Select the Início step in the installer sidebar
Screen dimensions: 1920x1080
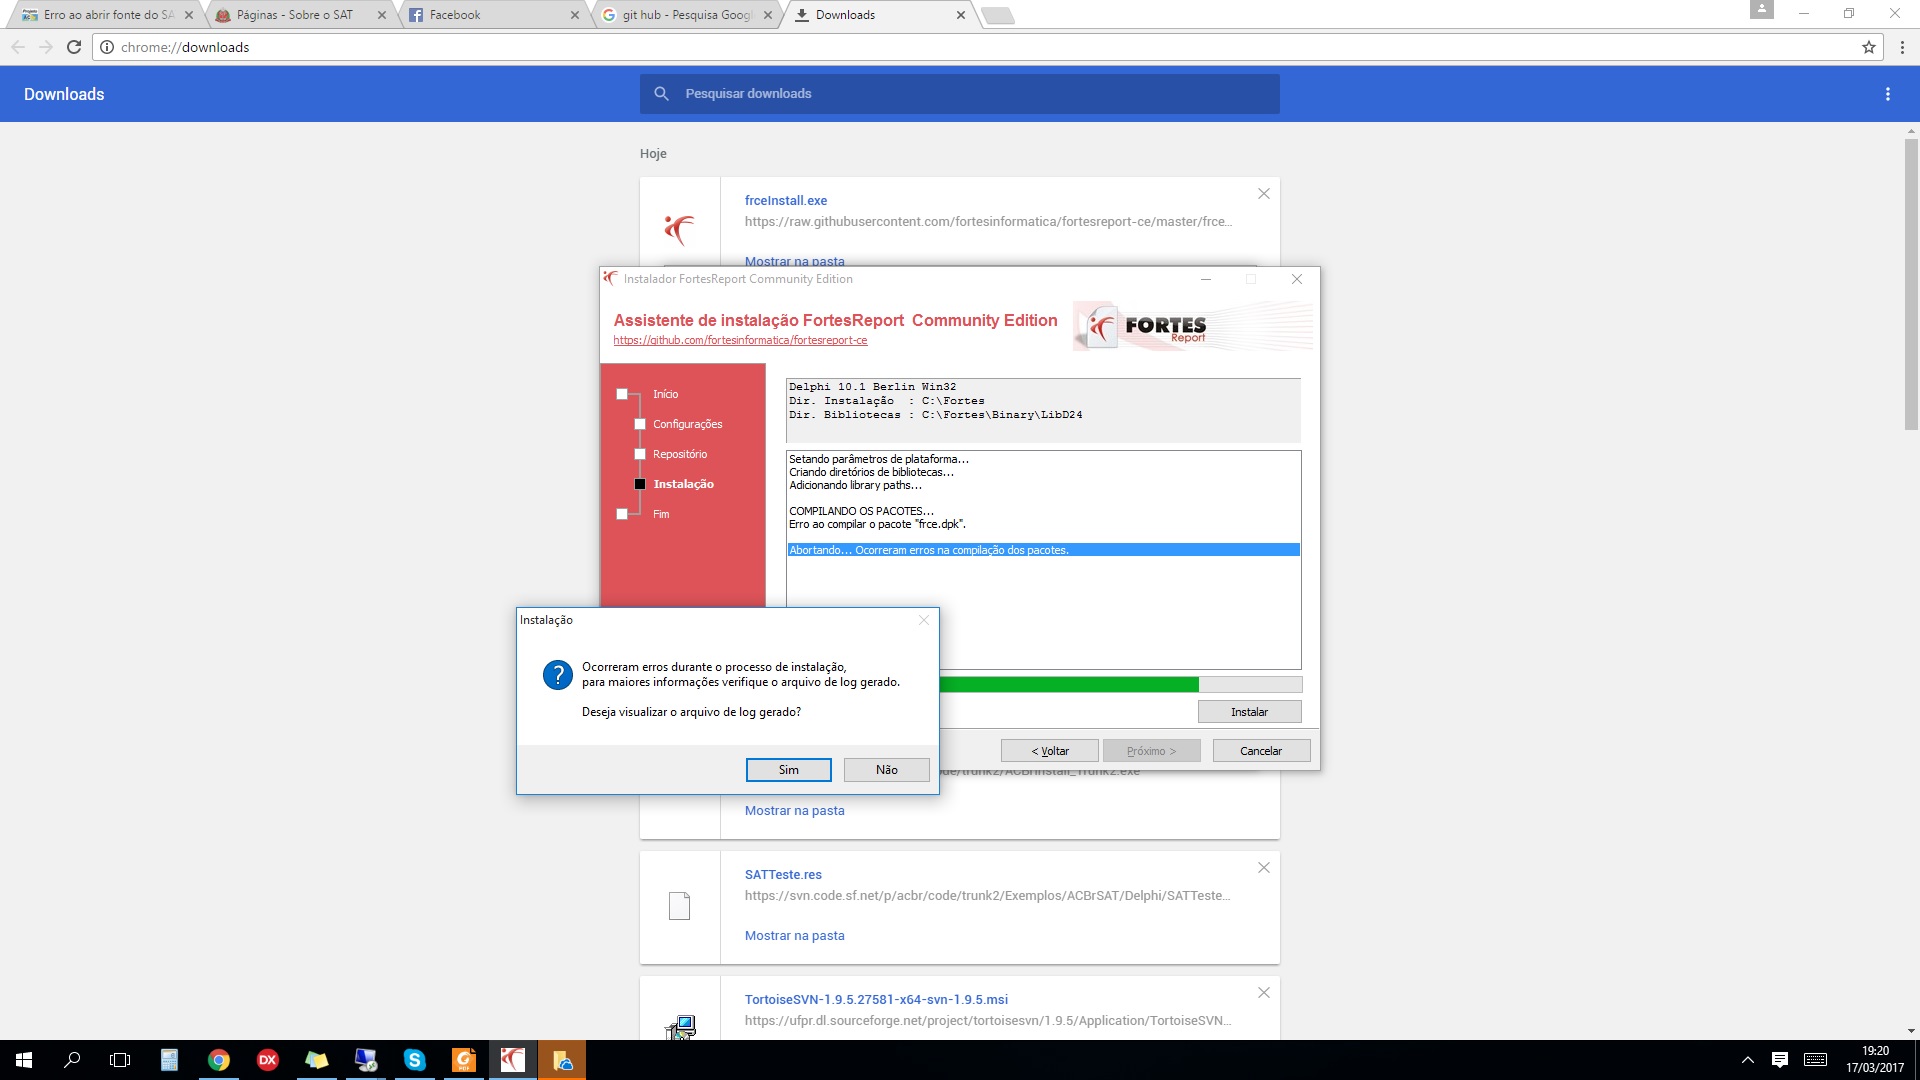(665, 394)
